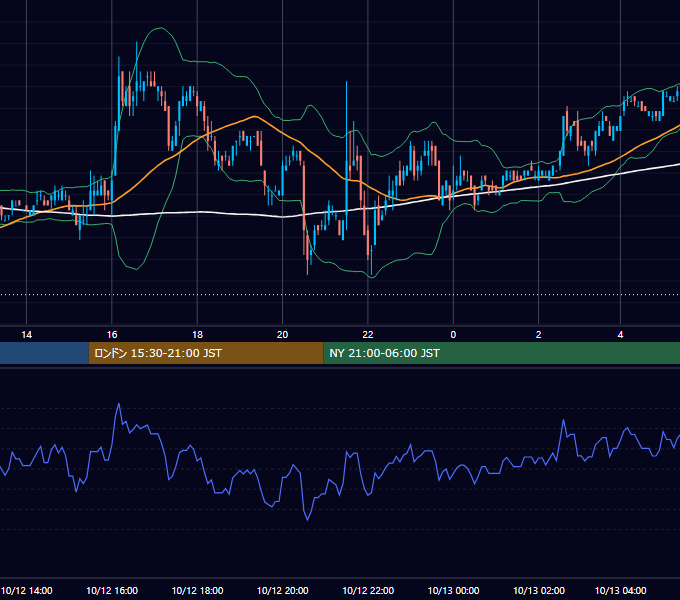
Task: Click the 20 hour label on price chart axis
Action: click(282, 335)
